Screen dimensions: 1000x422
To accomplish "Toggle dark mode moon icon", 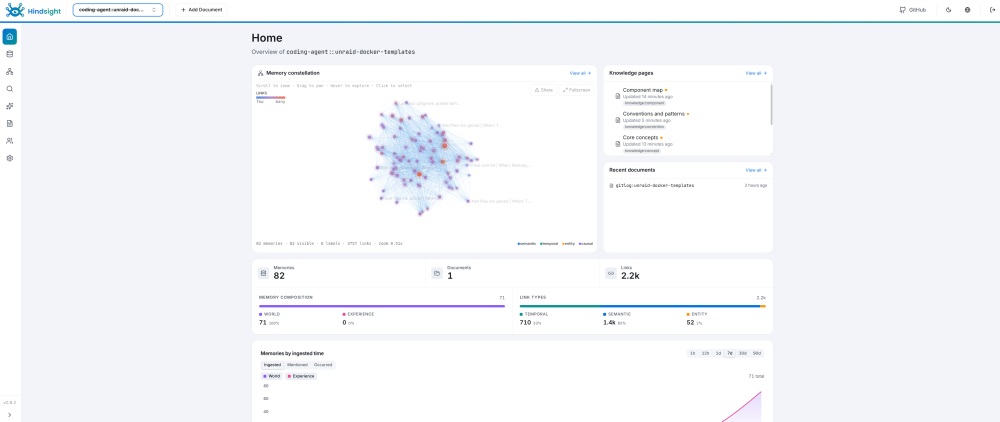I will click(x=948, y=10).
